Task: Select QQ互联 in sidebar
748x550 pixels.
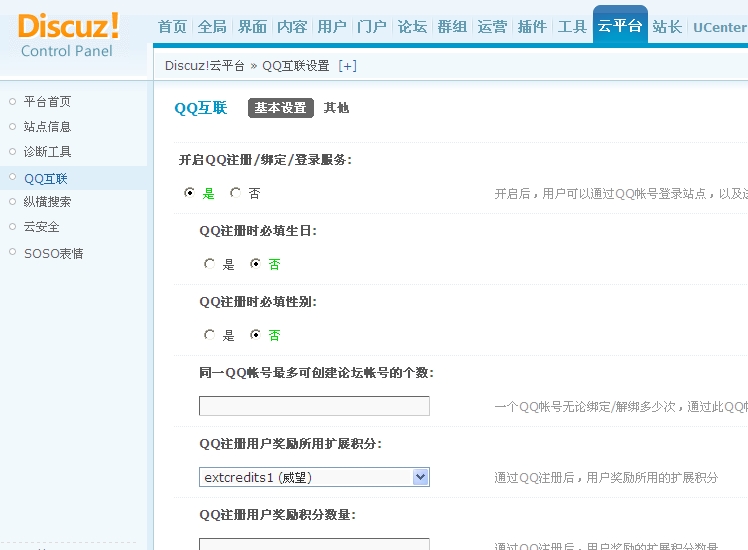Action: (x=46, y=179)
